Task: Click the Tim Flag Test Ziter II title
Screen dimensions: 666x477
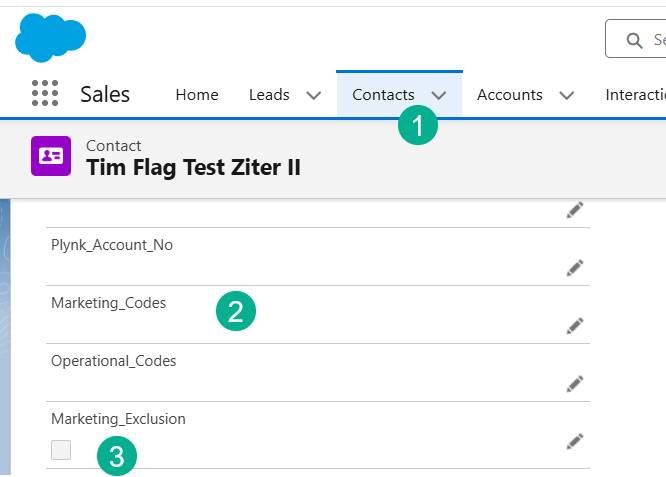Action: click(193, 167)
